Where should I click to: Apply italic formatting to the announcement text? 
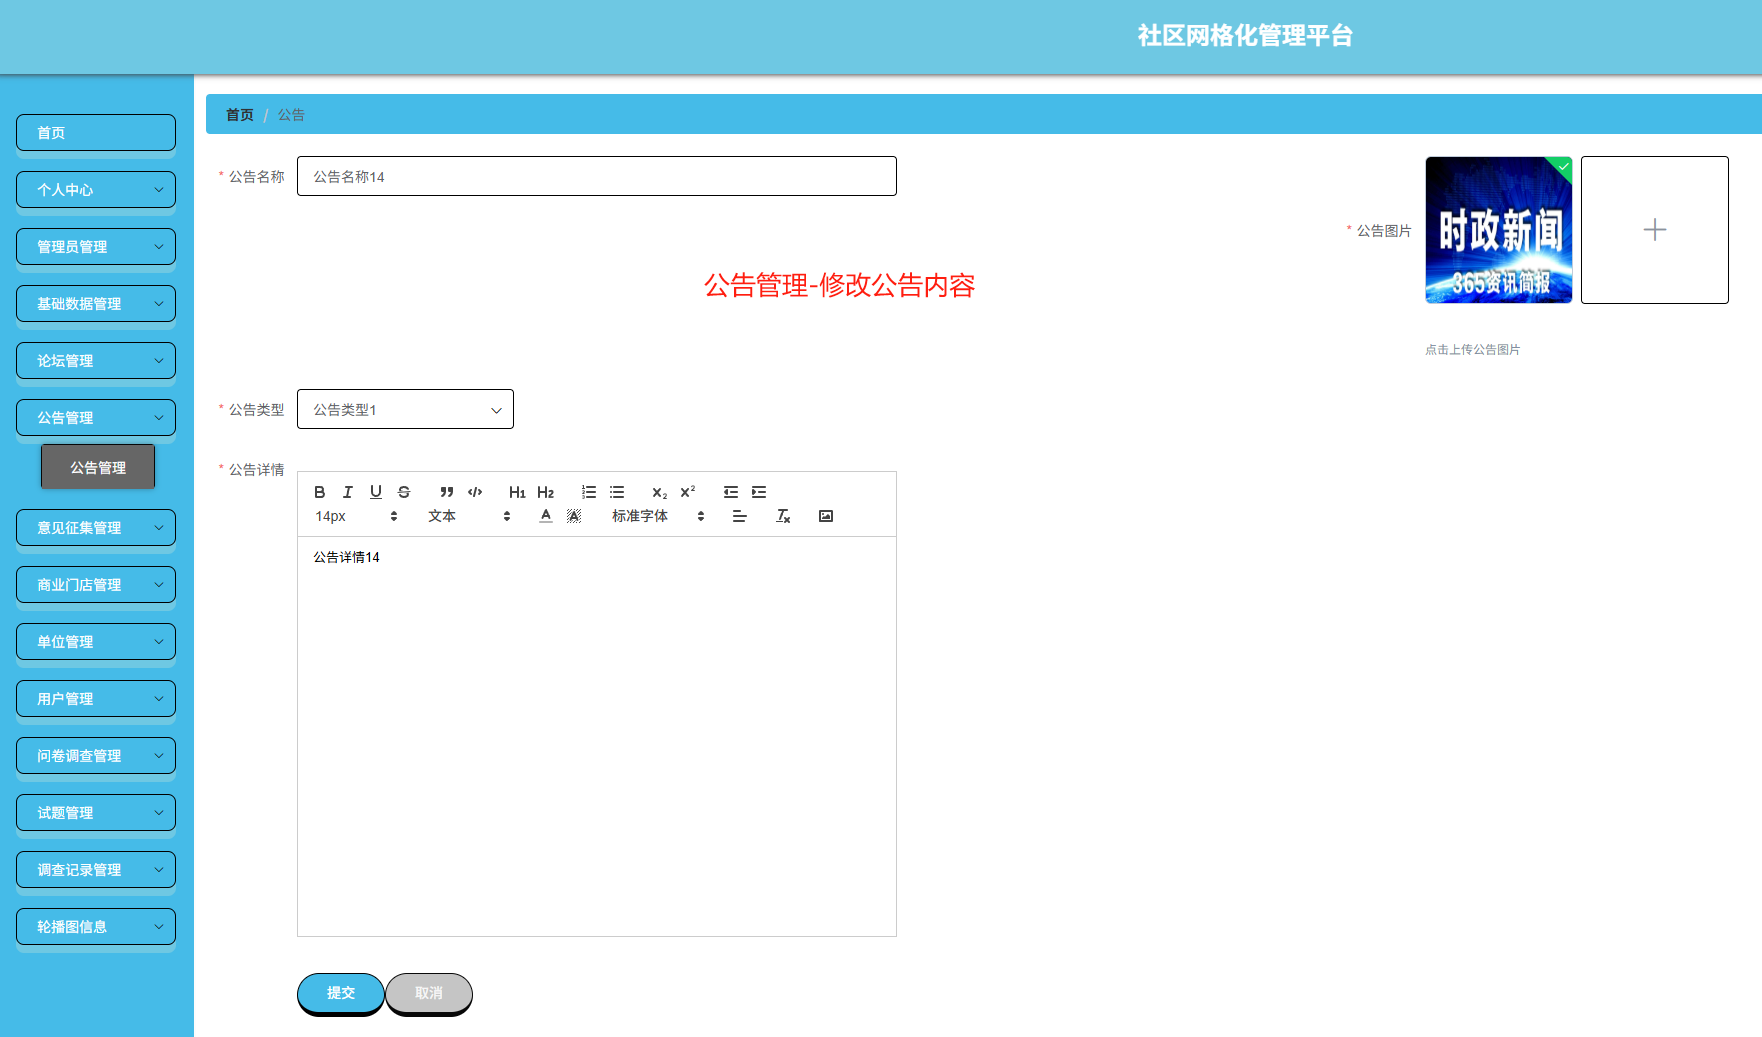pos(348,491)
